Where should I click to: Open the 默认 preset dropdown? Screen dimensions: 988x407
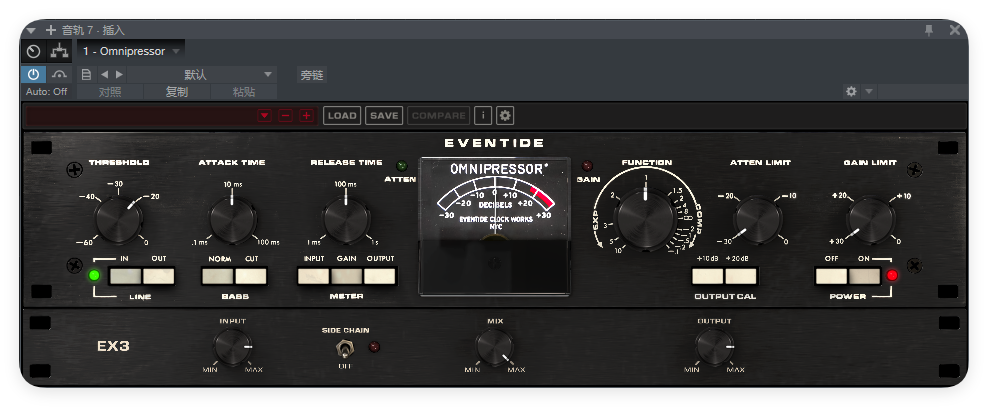point(202,74)
